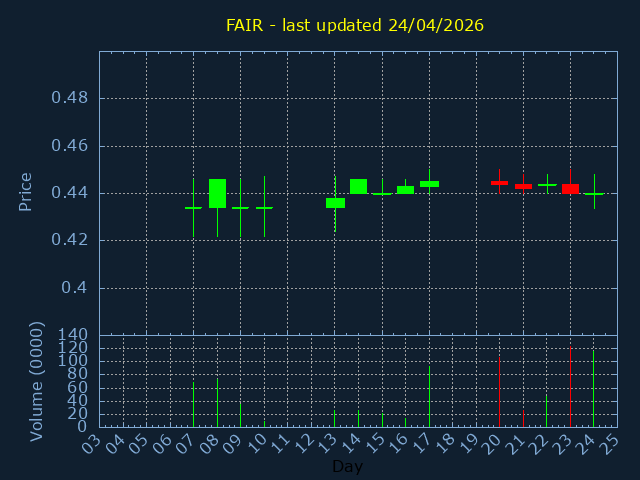Select the day 03 tick on x-axis
This screenshot has width=640, height=480.
coord(92,442)
